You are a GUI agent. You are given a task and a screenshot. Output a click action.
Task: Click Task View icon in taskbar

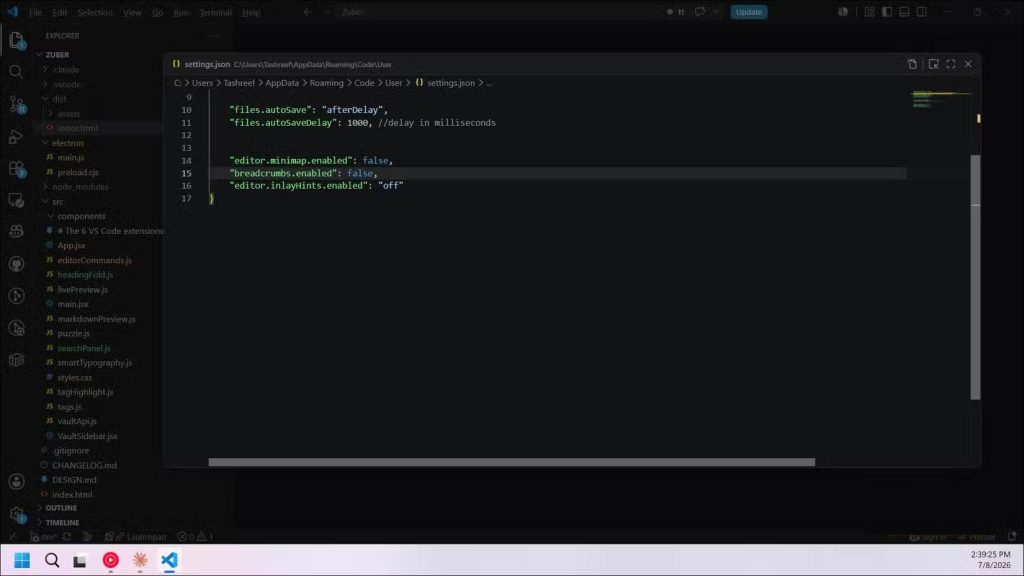tap(80, 560)
